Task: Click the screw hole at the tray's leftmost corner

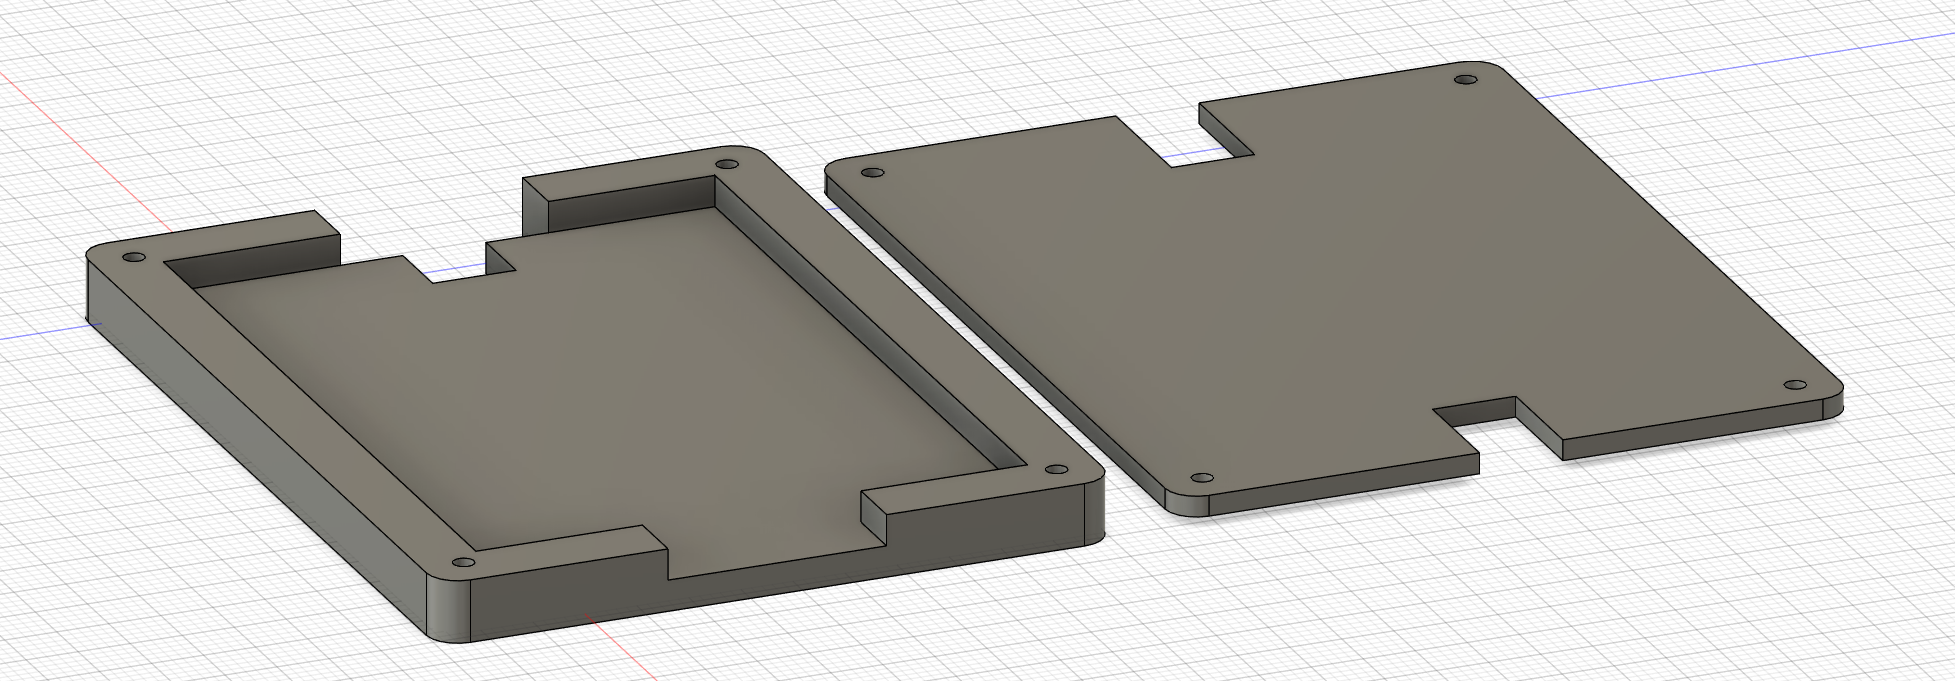Action: point(134,258)
